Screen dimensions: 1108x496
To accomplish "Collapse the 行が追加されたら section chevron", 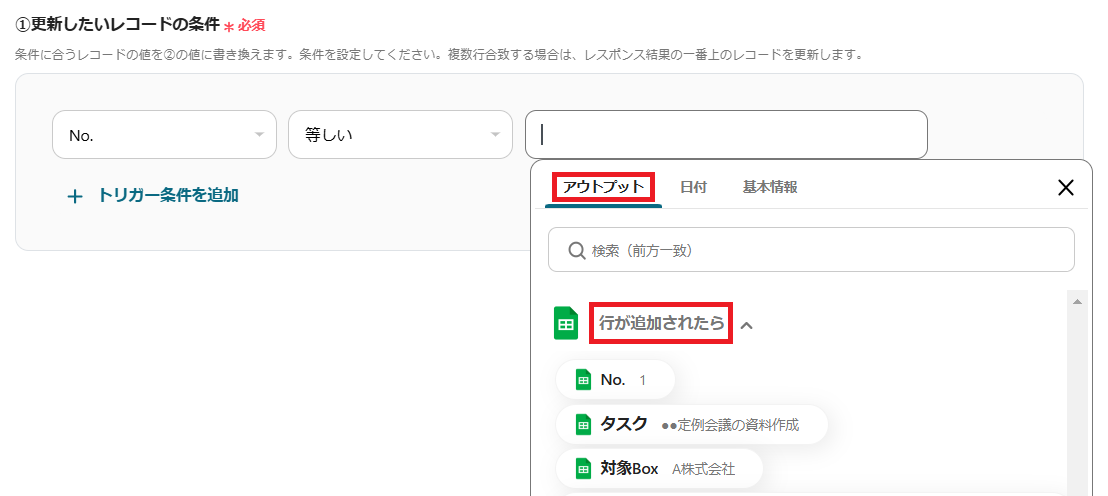I will [x=746, y=325].
